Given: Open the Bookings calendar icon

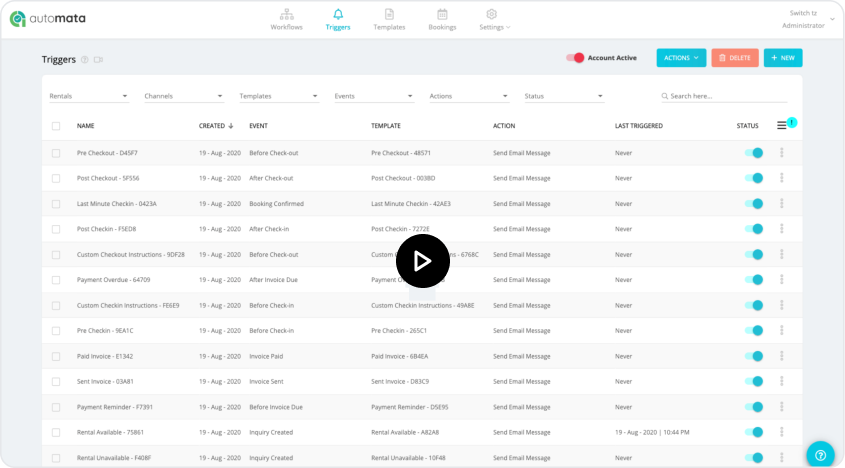Looking at the screenshot, I should [x=442, y=14].
